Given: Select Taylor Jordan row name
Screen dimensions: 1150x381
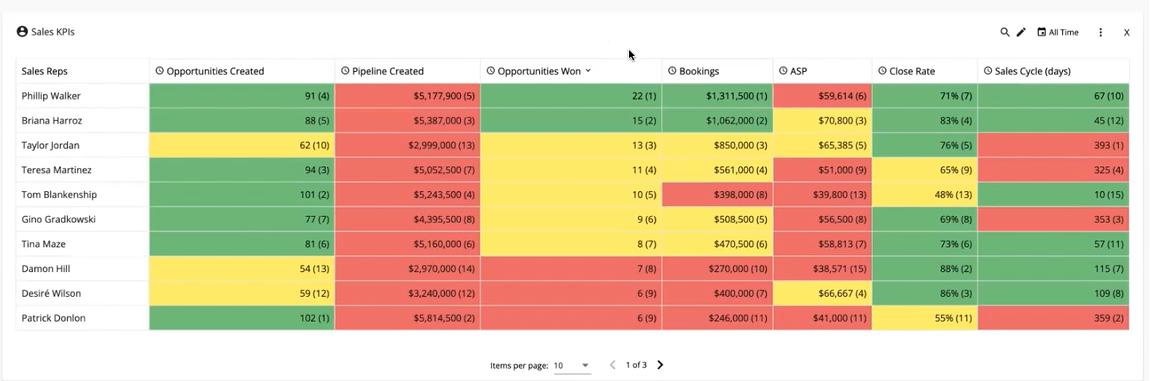Looking at the screenshot, I should click(51, 145).
